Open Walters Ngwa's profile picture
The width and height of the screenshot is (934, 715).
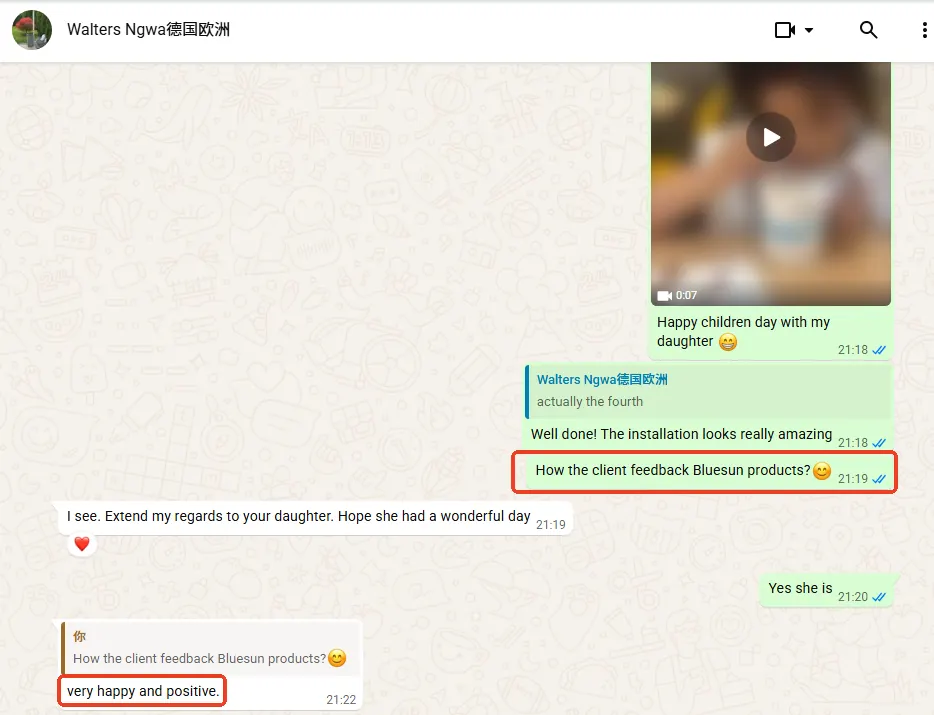tap(32, 30)
